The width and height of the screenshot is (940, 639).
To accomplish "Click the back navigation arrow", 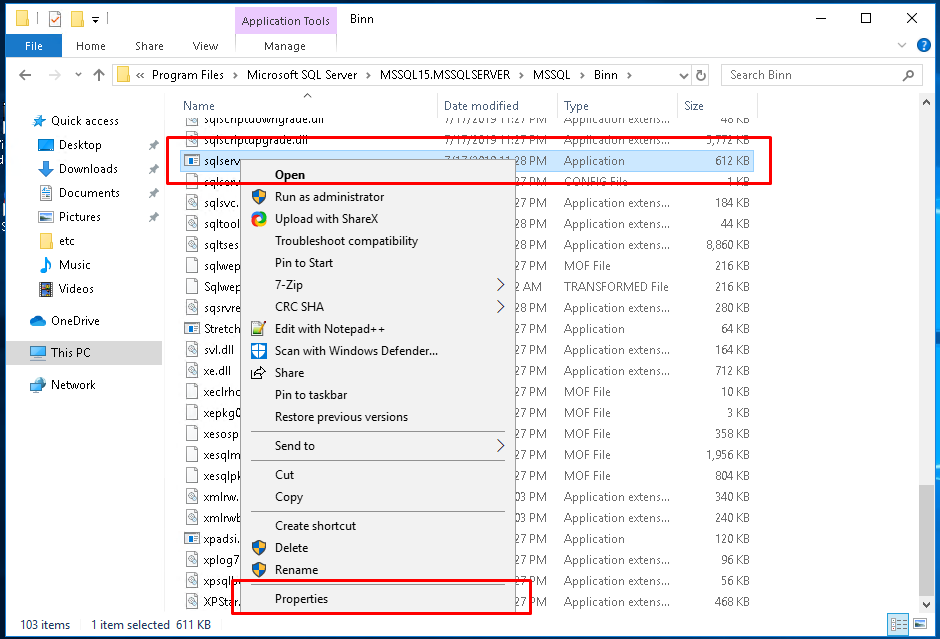I will [24, 73].
